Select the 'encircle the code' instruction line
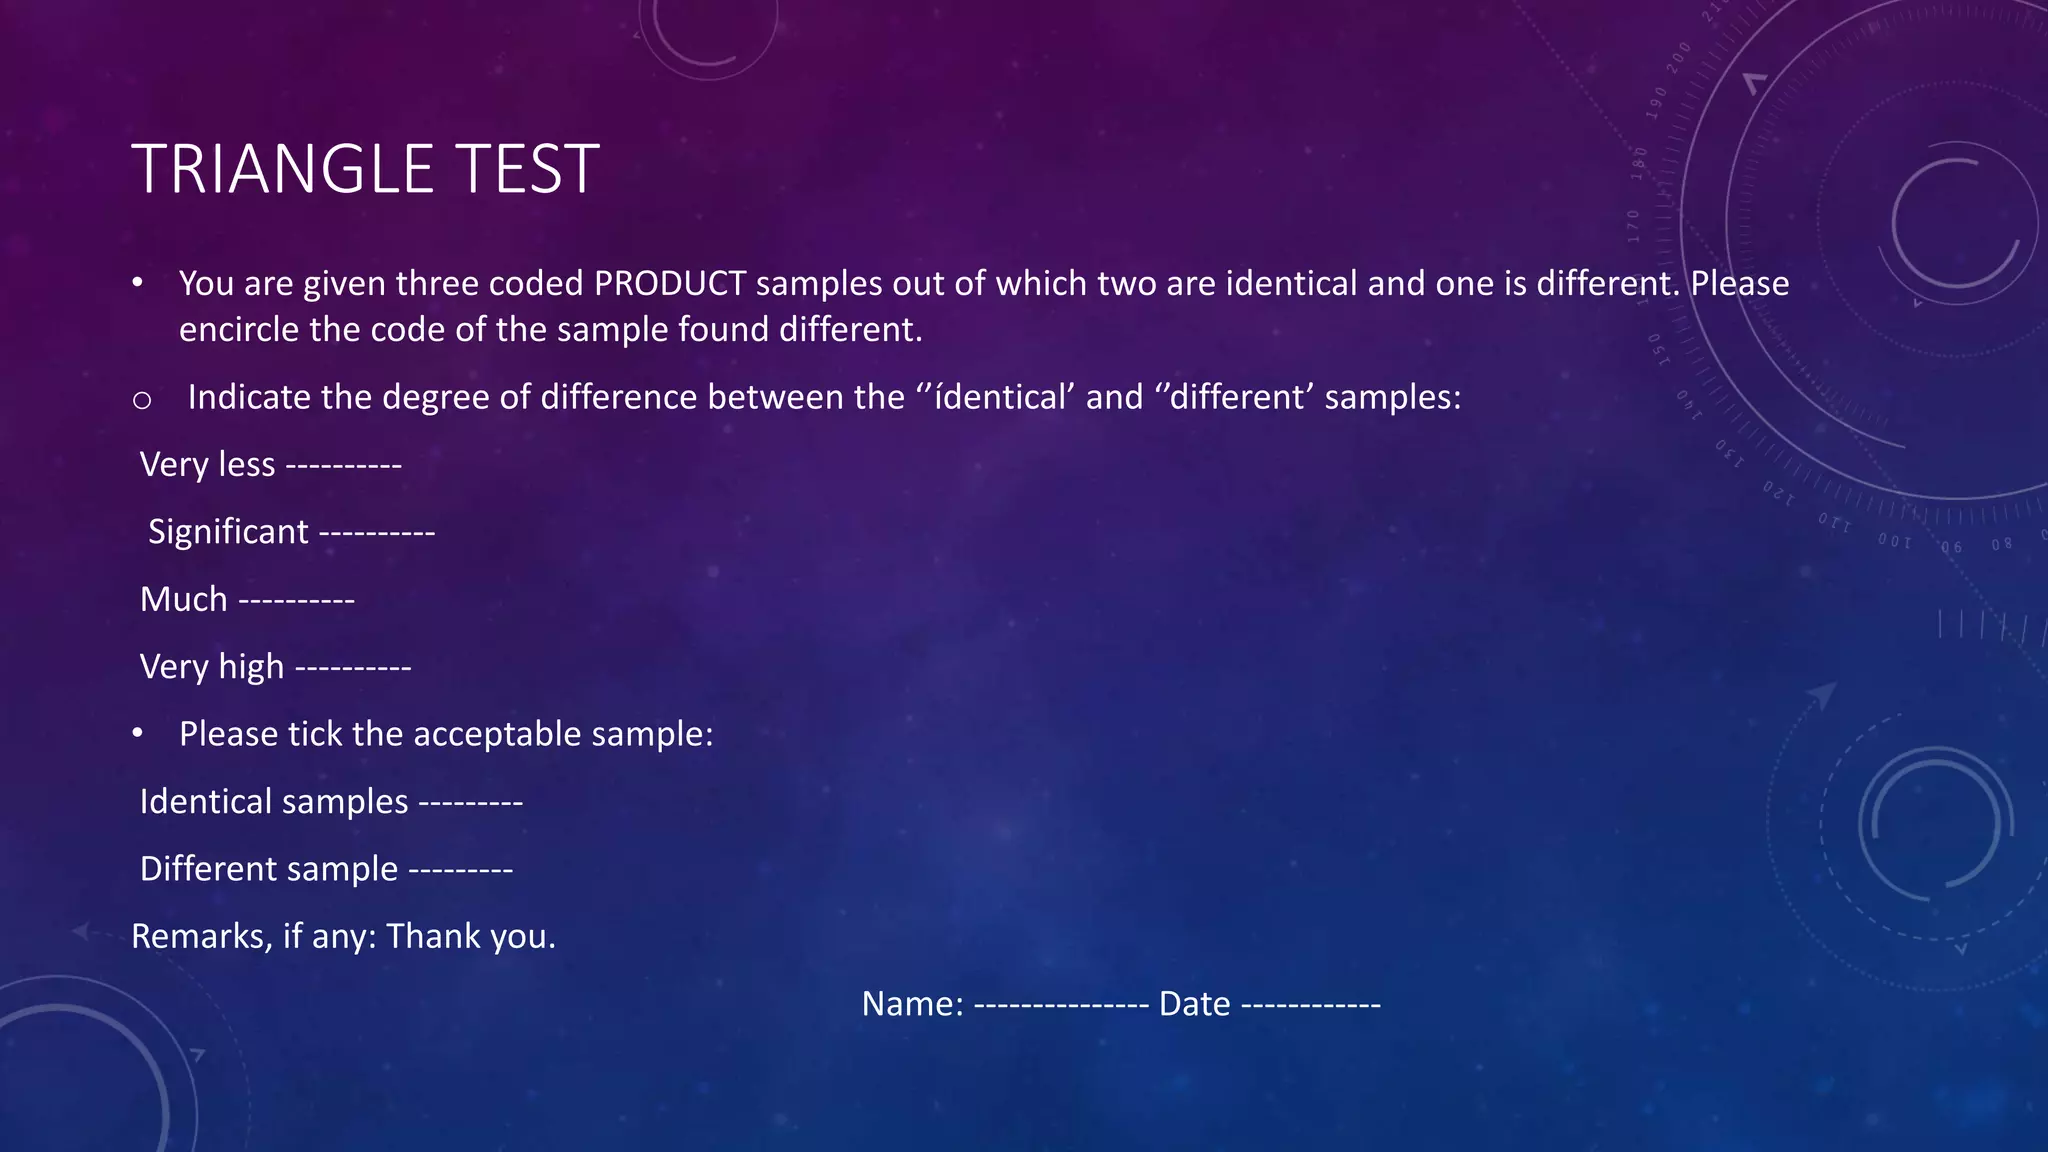 pos(550,330)
